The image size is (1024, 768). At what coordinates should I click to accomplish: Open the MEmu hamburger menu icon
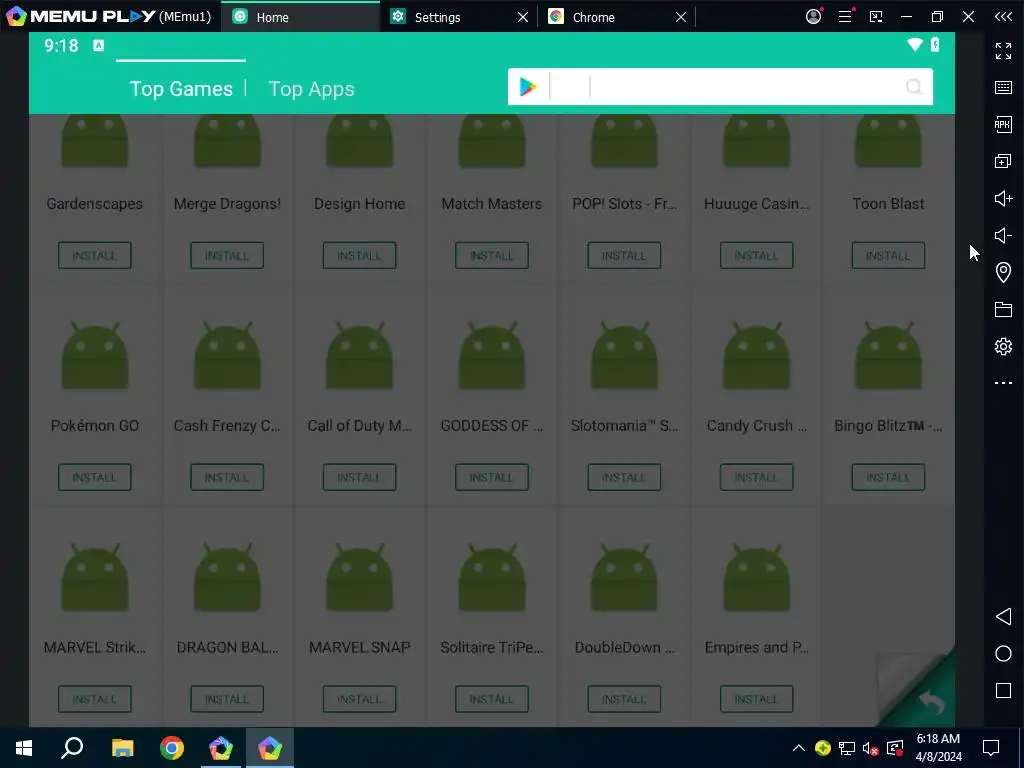coord(845,16)
